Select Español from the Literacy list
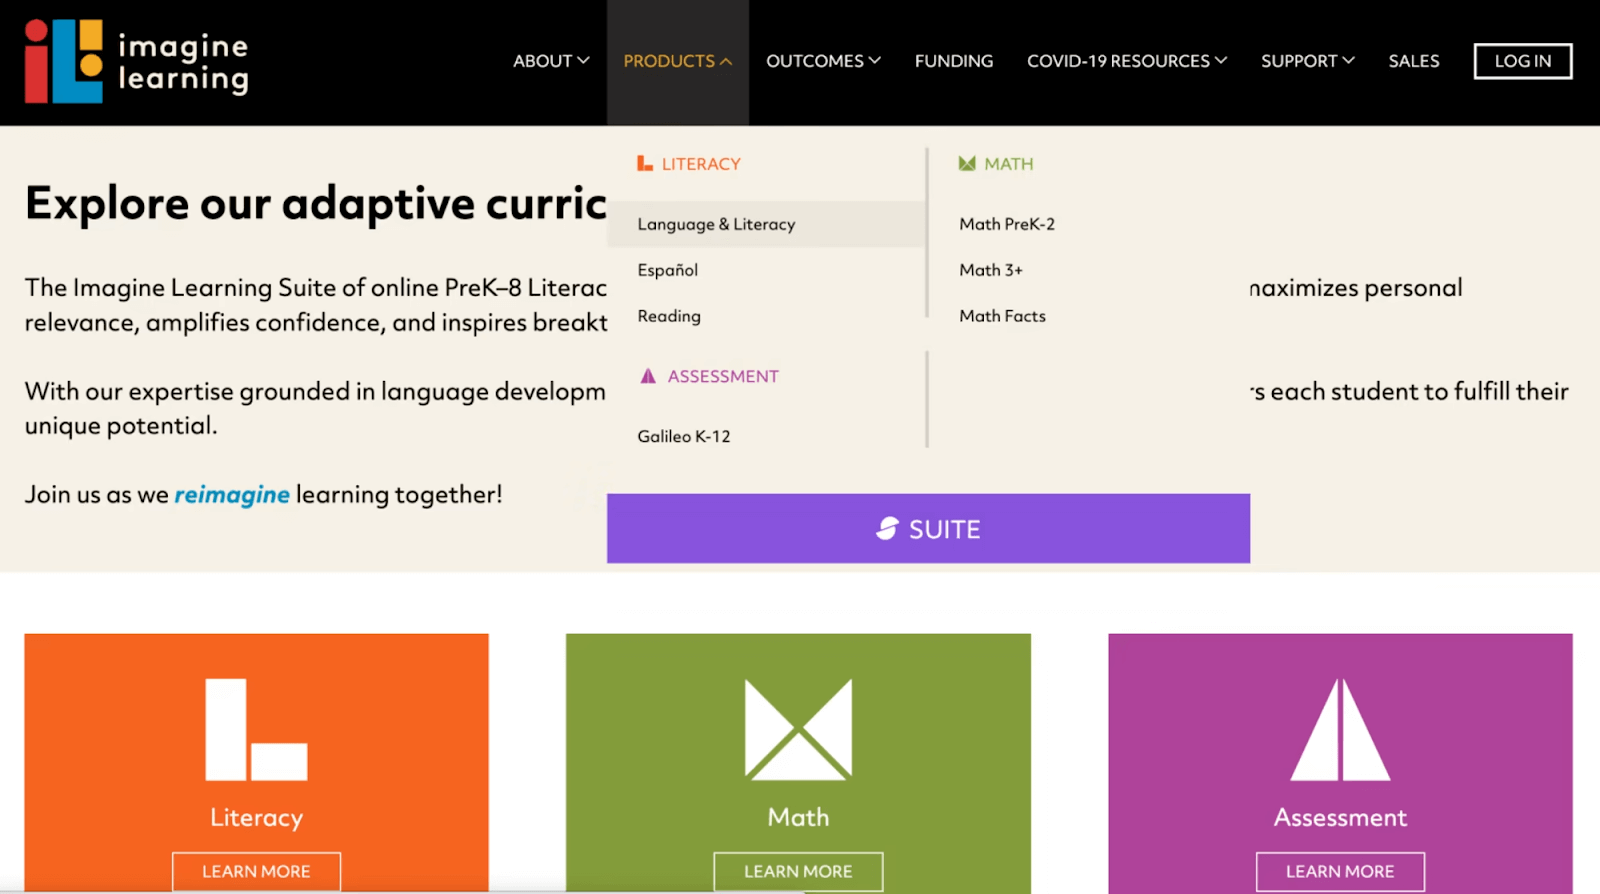The image size is (1600, 894). pyautogui.click(x=668, y=270)
